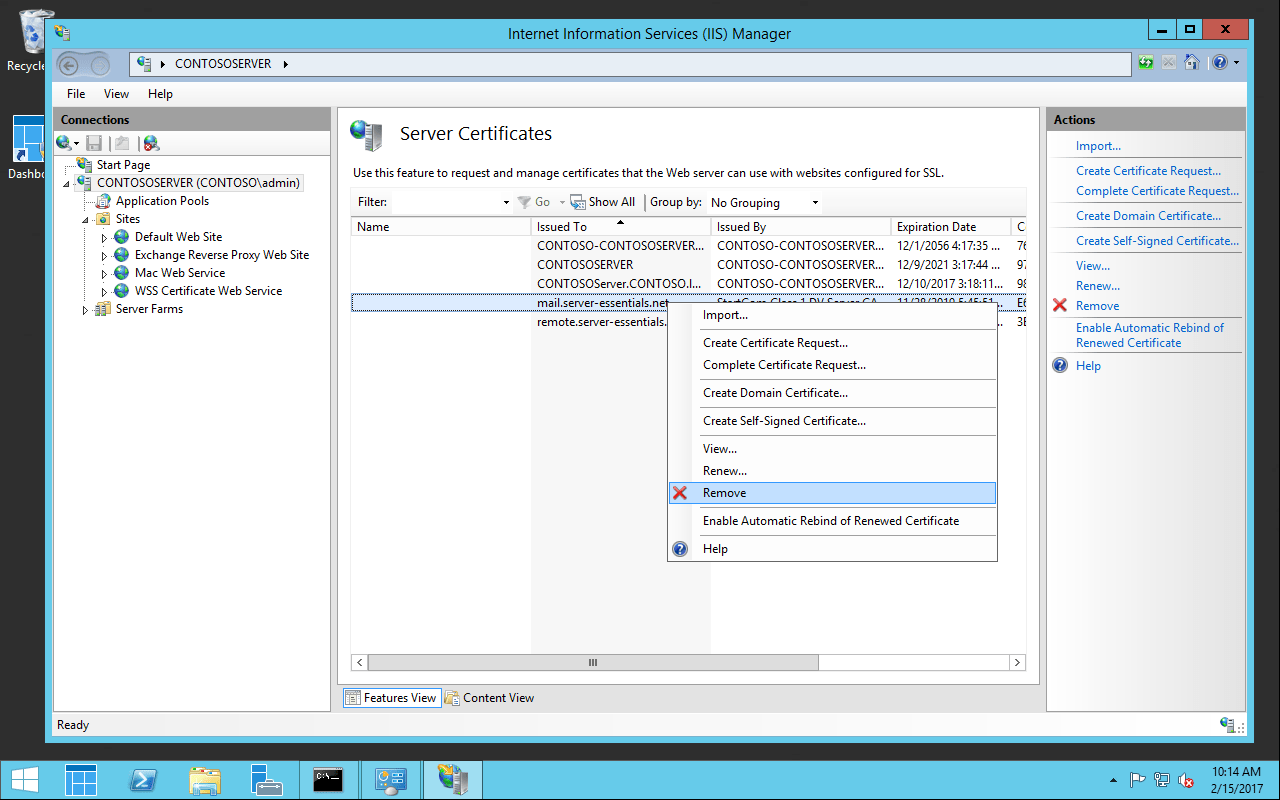Click the Delete Connection icon

pos(151,143)
